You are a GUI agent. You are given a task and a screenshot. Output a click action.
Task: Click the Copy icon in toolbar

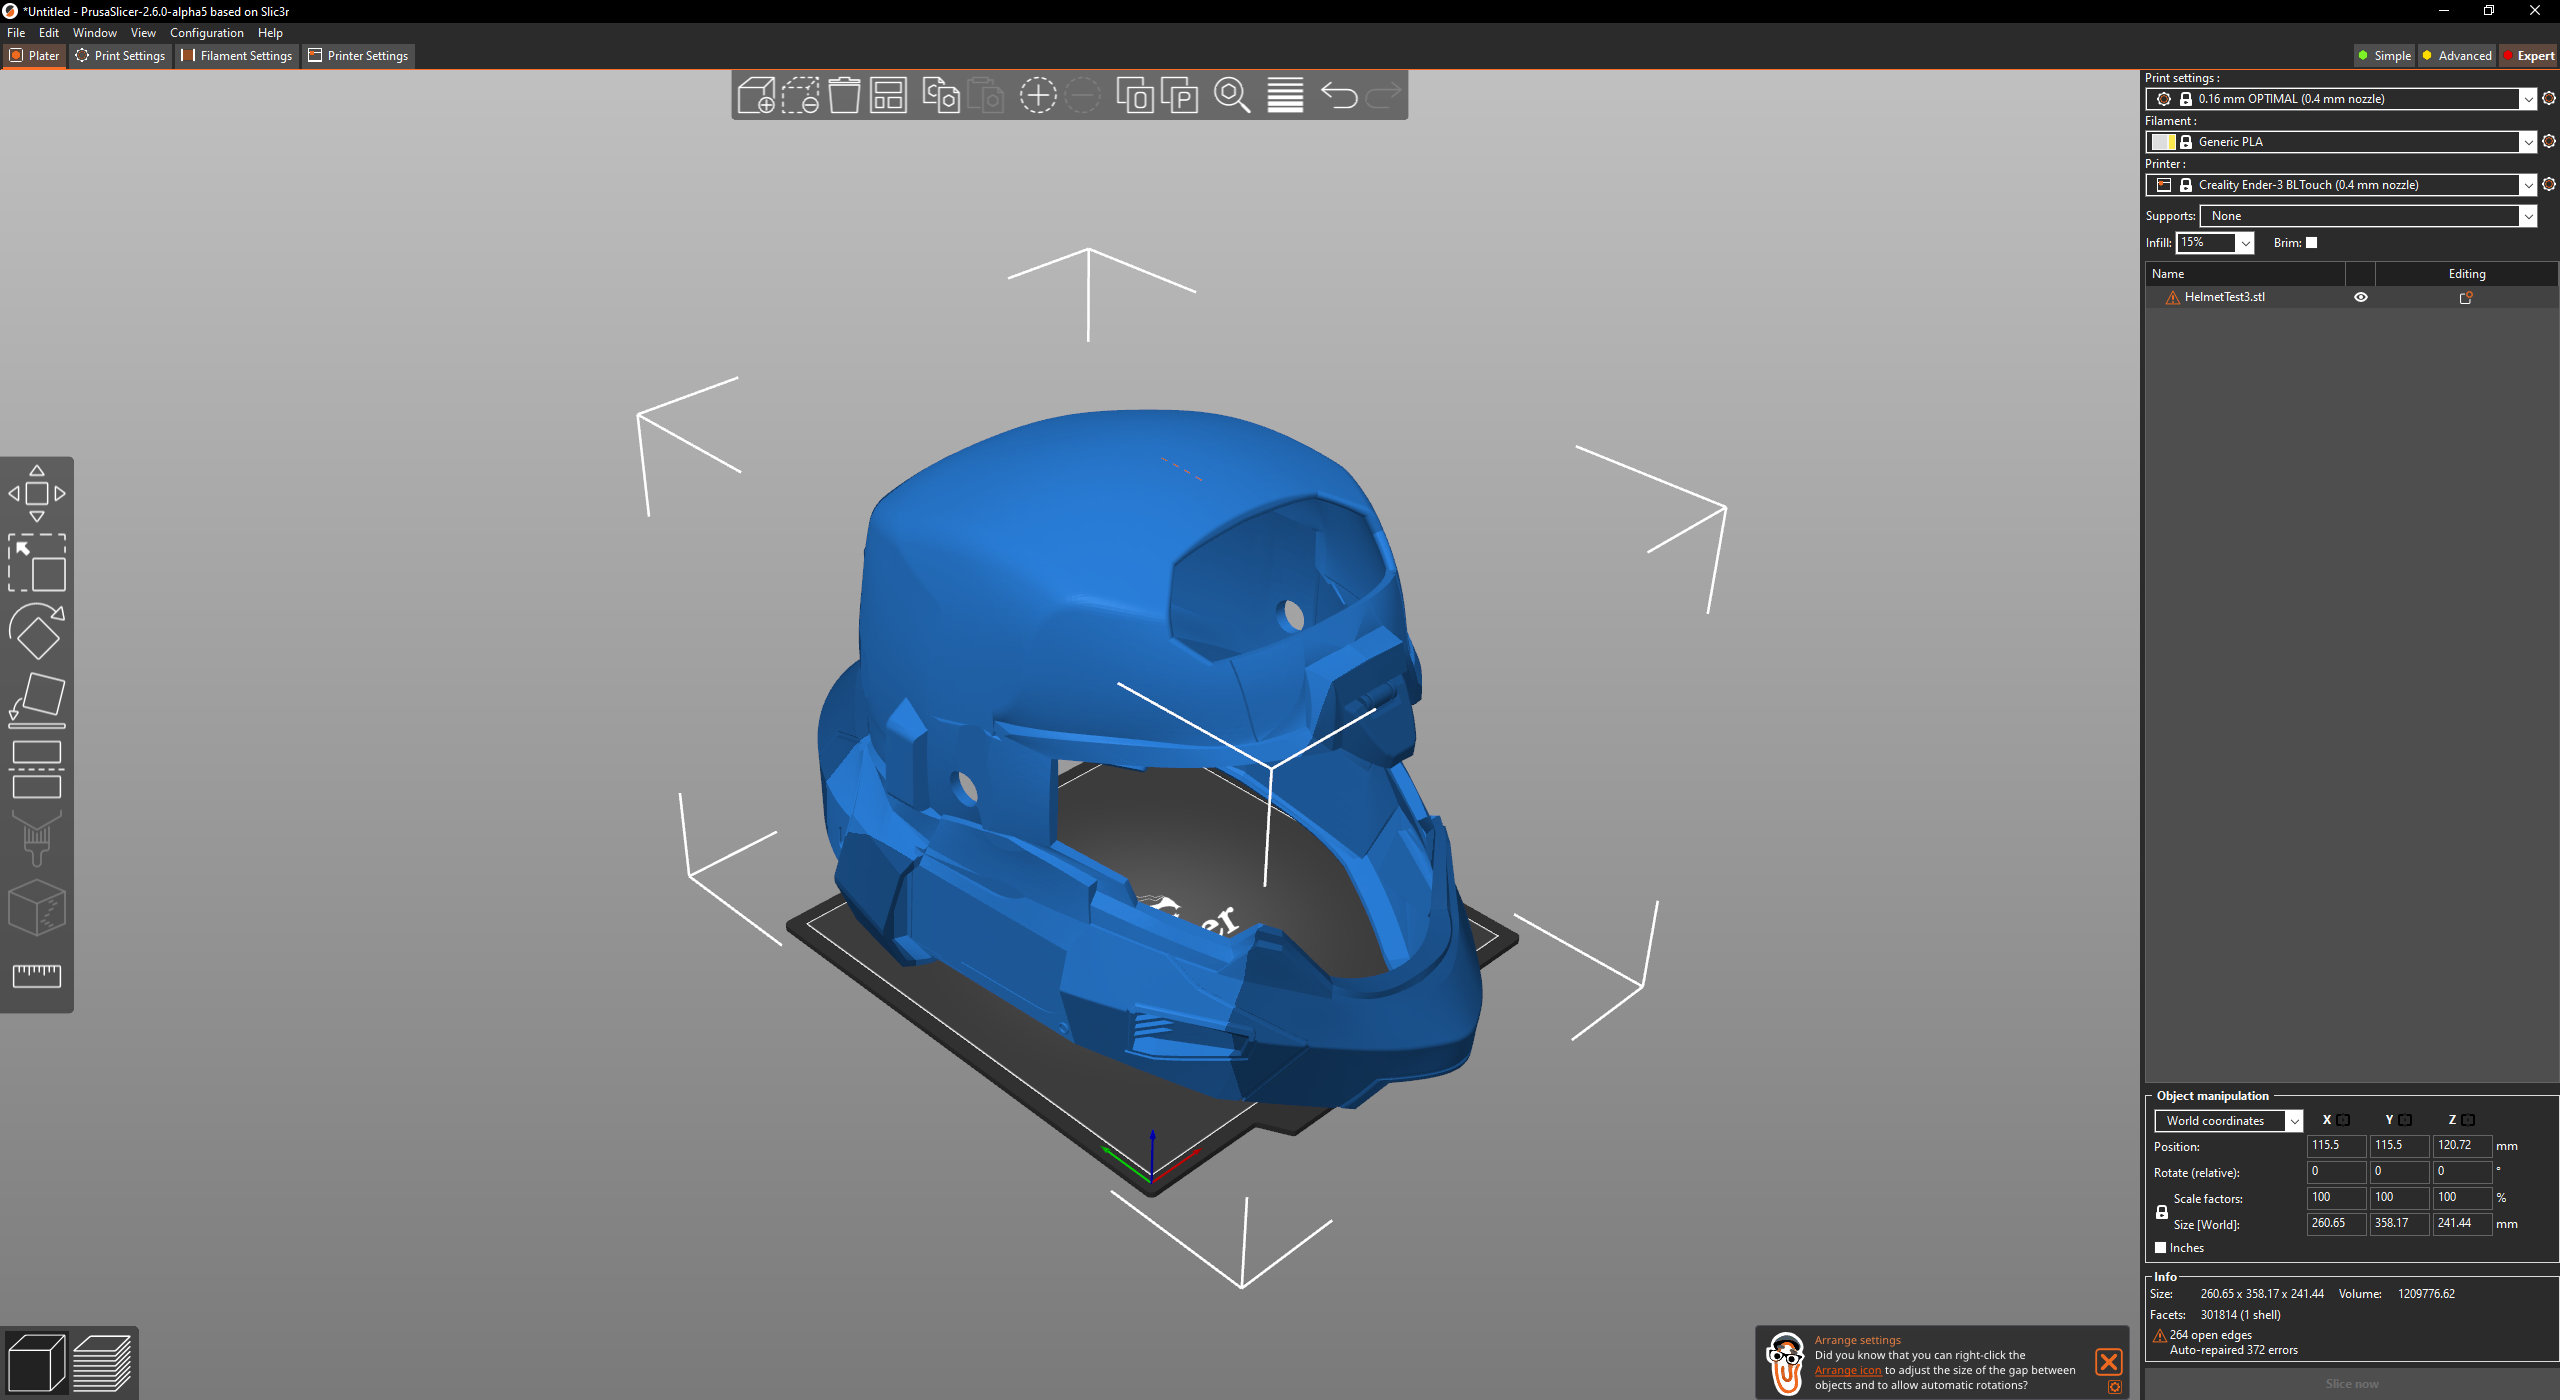[x=940, y=95]
